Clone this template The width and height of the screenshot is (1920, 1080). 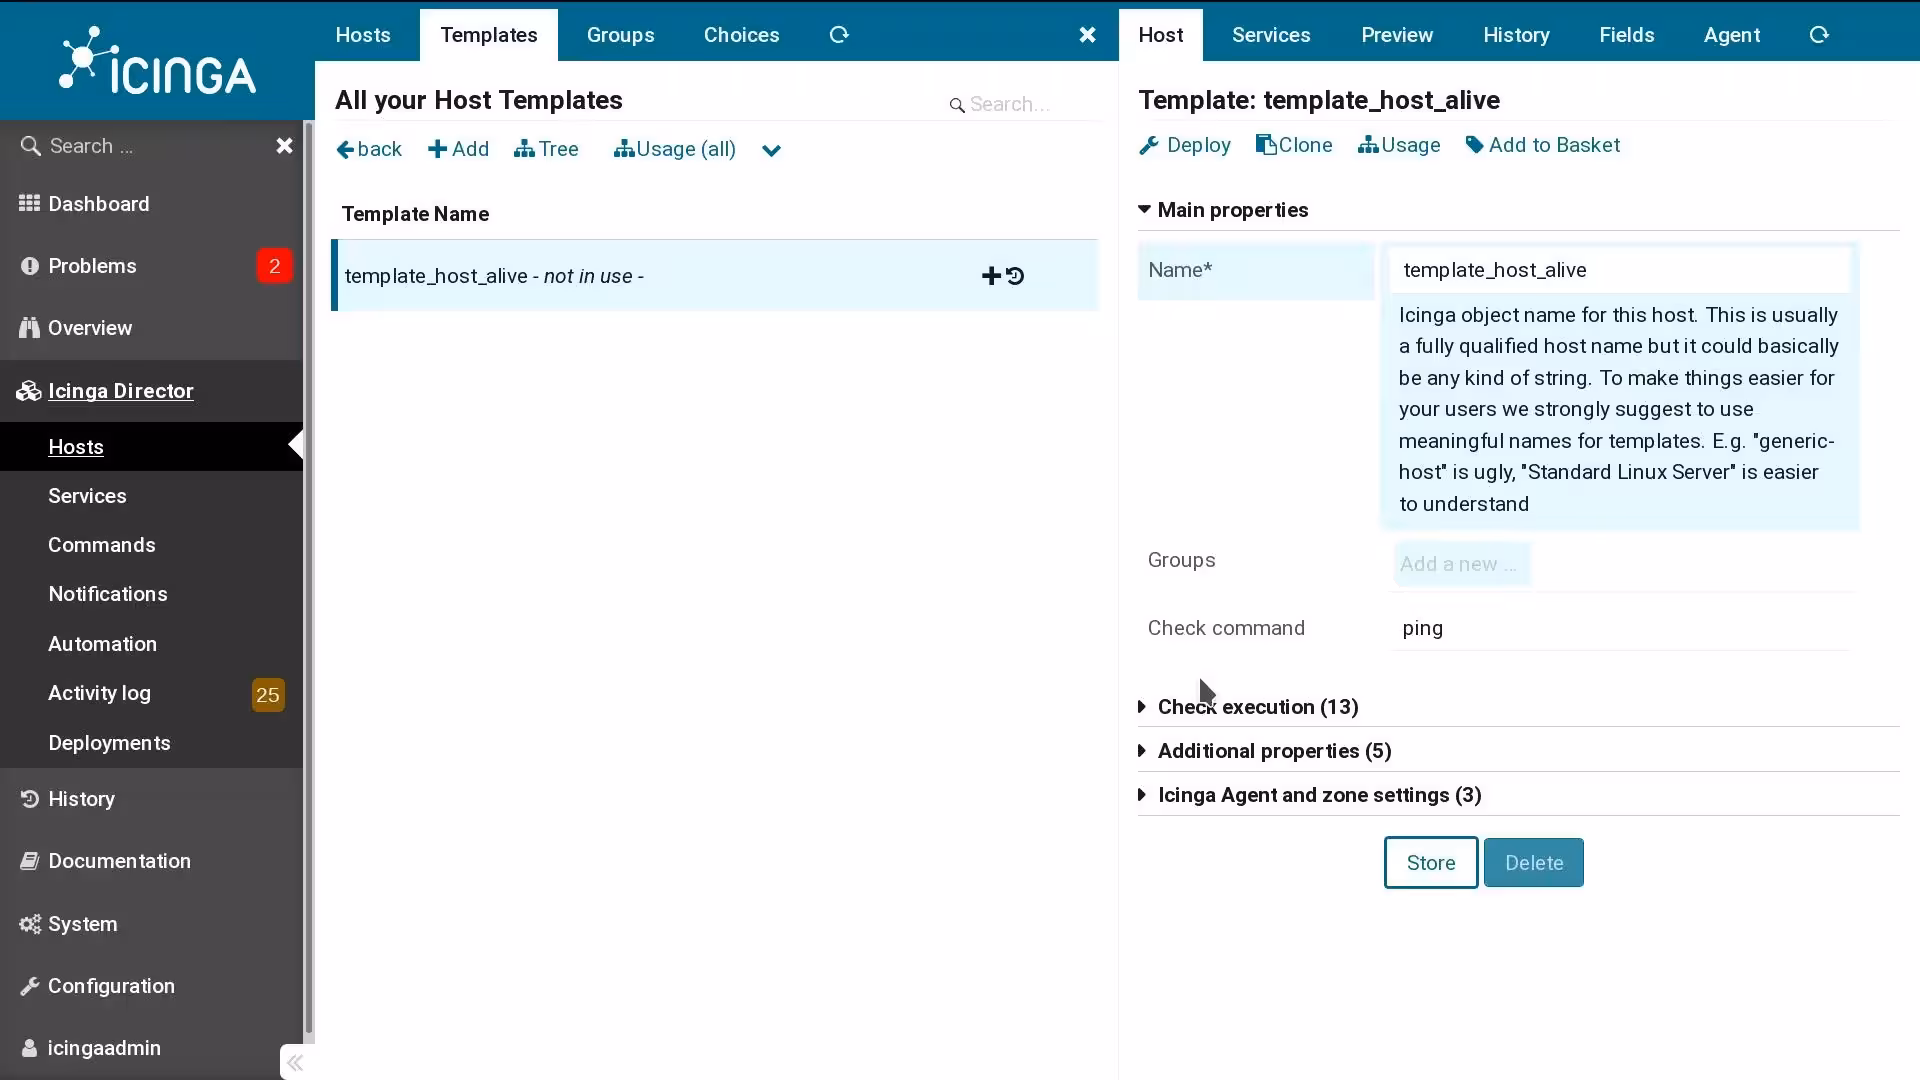(1294, 146)
